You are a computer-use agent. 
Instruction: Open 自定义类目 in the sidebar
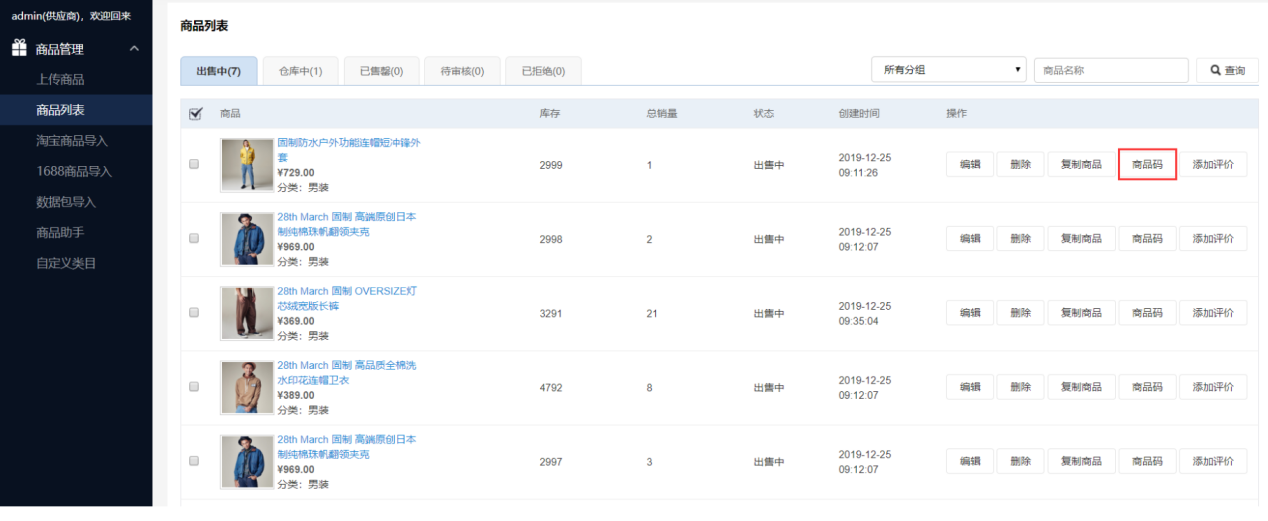pos(66,263)
